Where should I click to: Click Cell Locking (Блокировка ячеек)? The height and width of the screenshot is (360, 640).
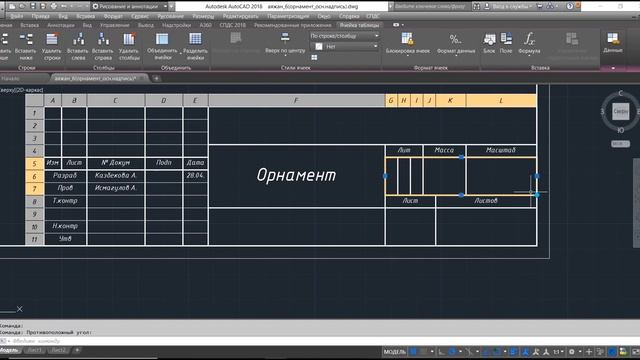click(407, 43)
